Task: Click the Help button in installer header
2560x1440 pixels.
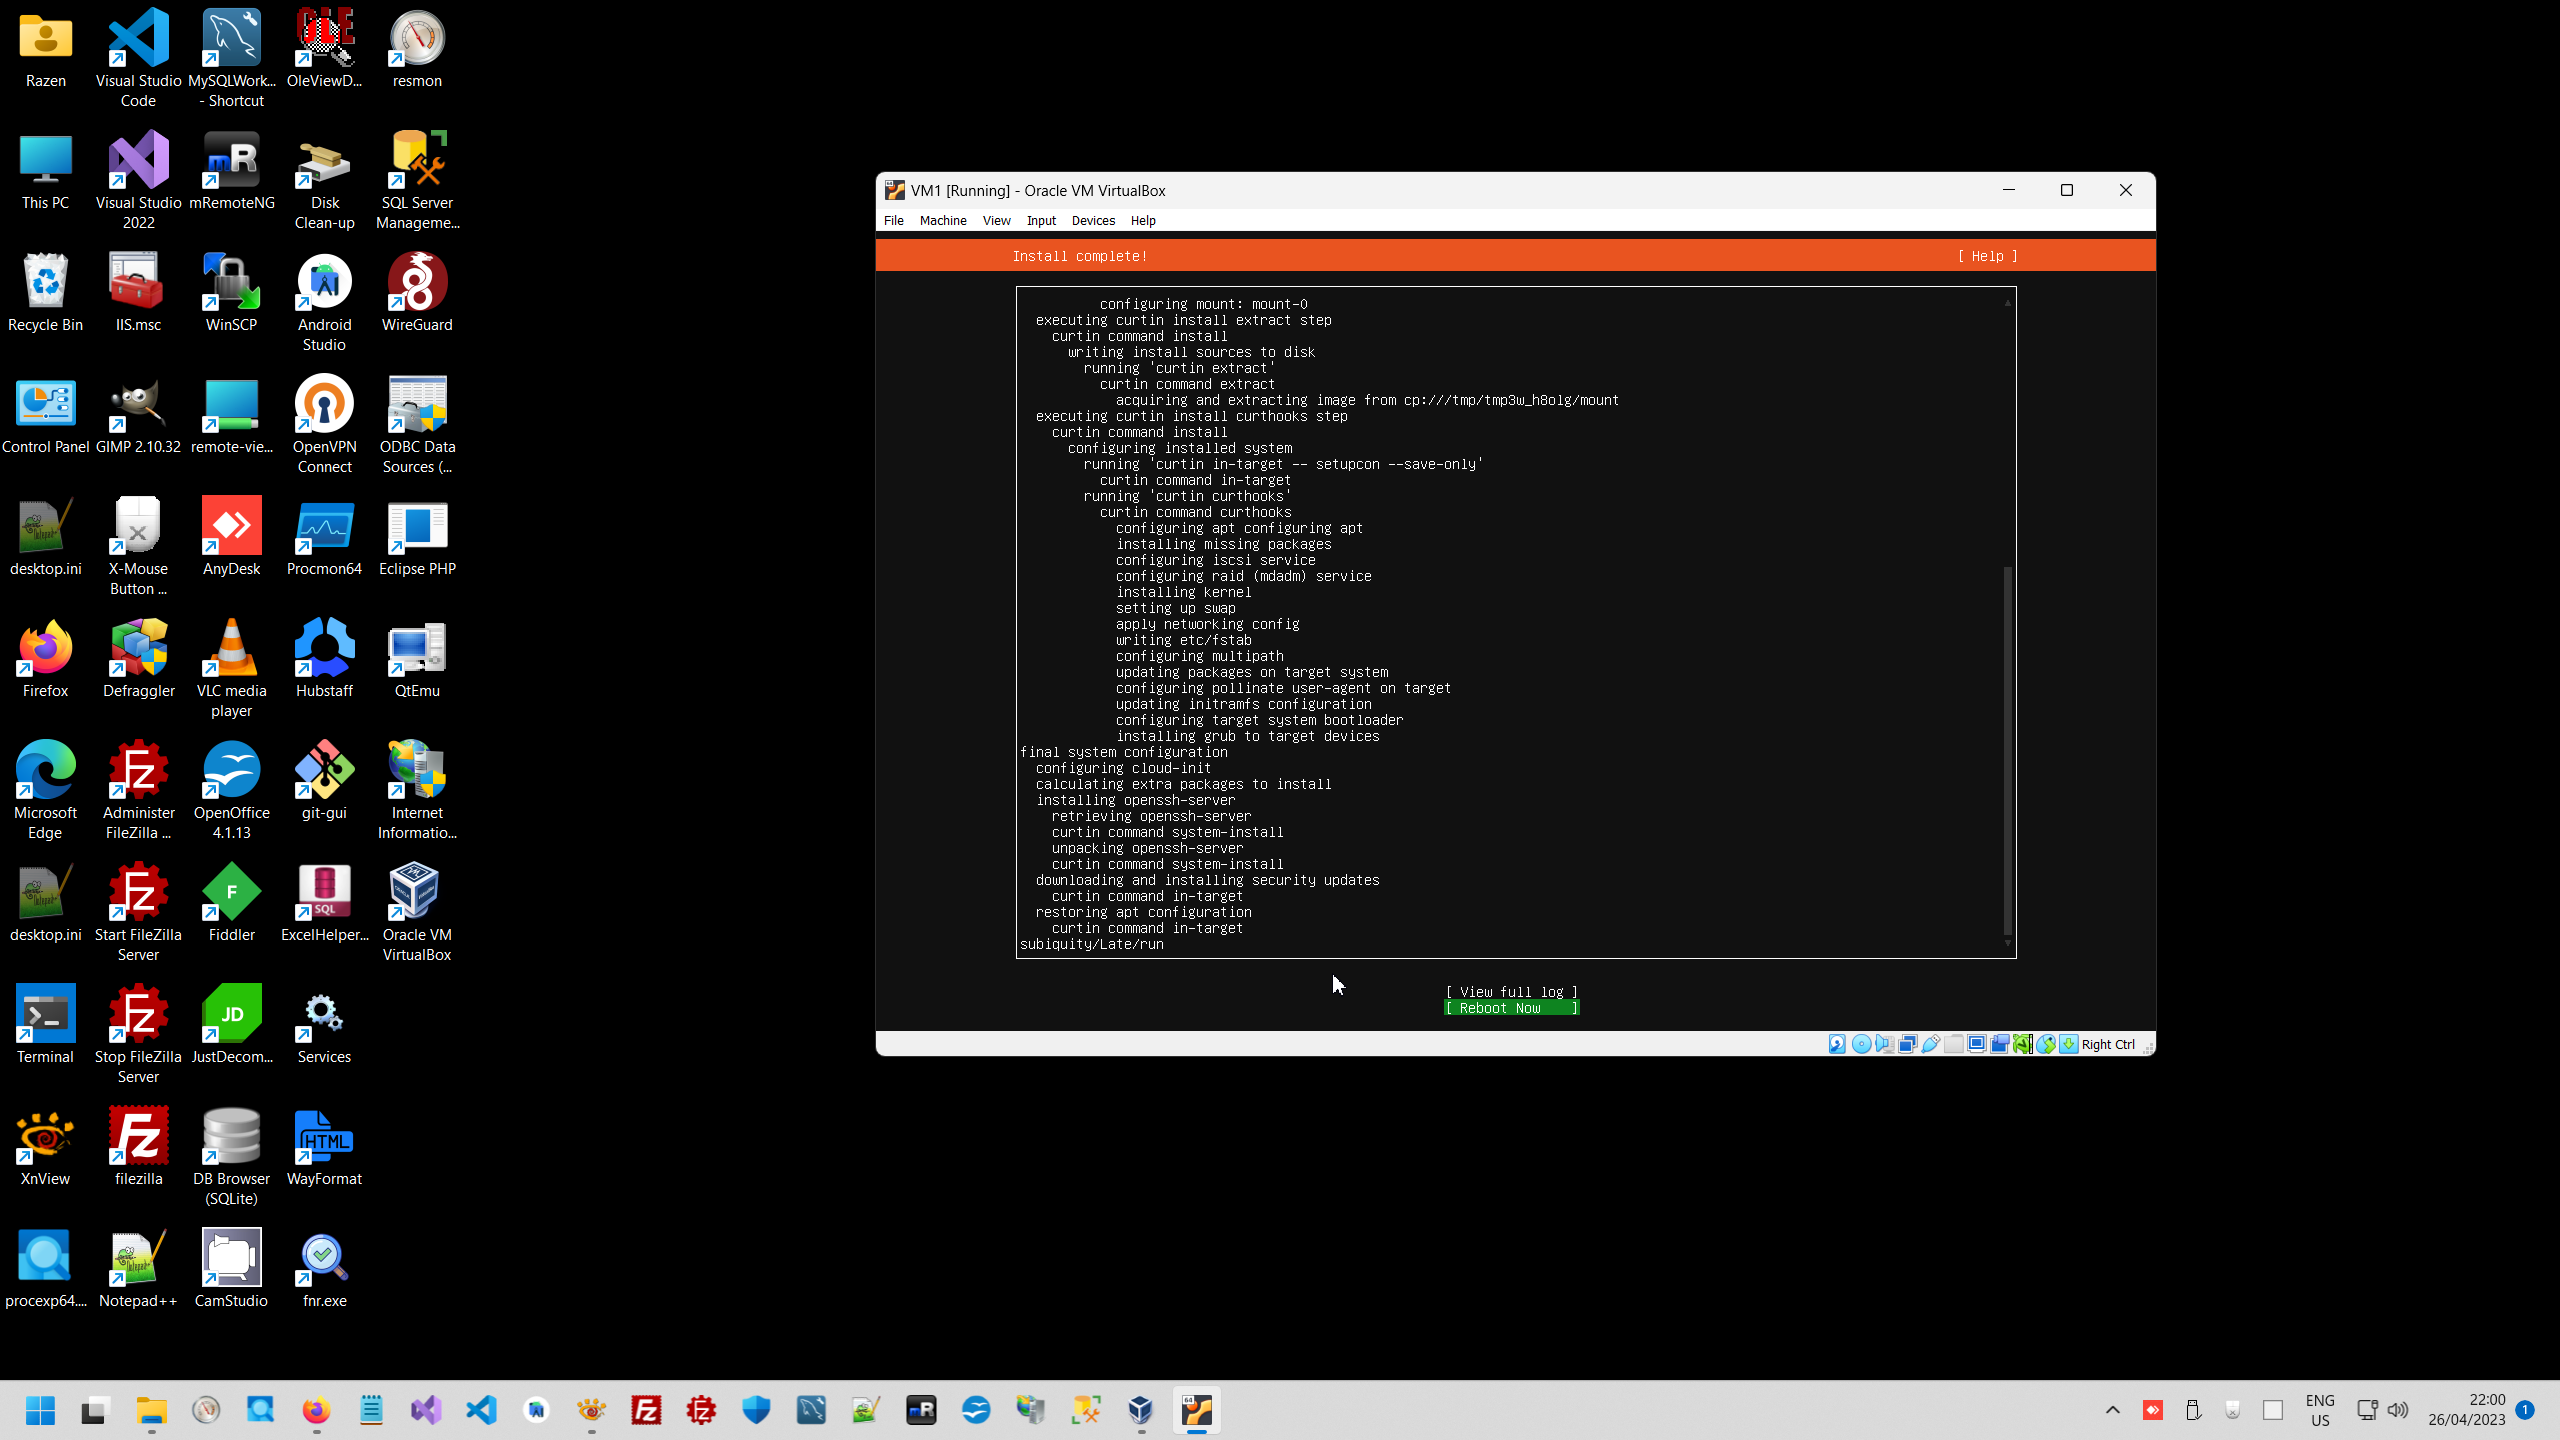Action: coord(1987,256)
